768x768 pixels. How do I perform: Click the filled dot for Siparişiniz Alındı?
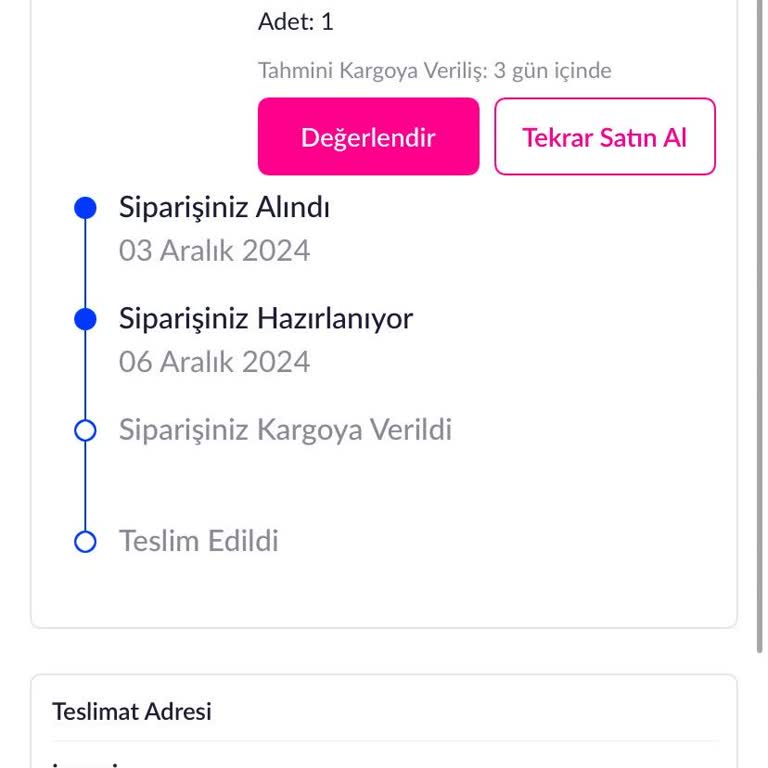86,208
